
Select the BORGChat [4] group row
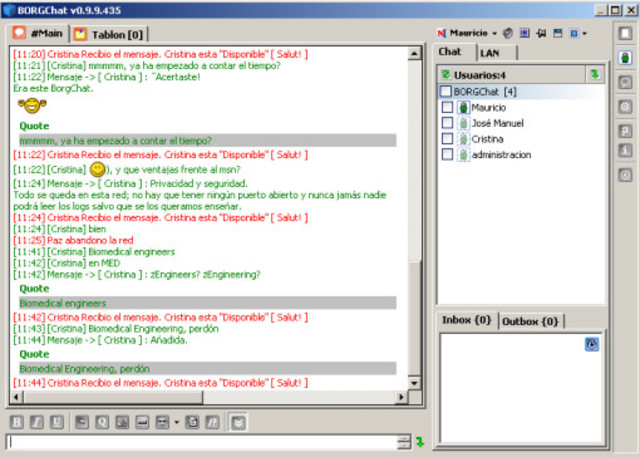(522, 91)
